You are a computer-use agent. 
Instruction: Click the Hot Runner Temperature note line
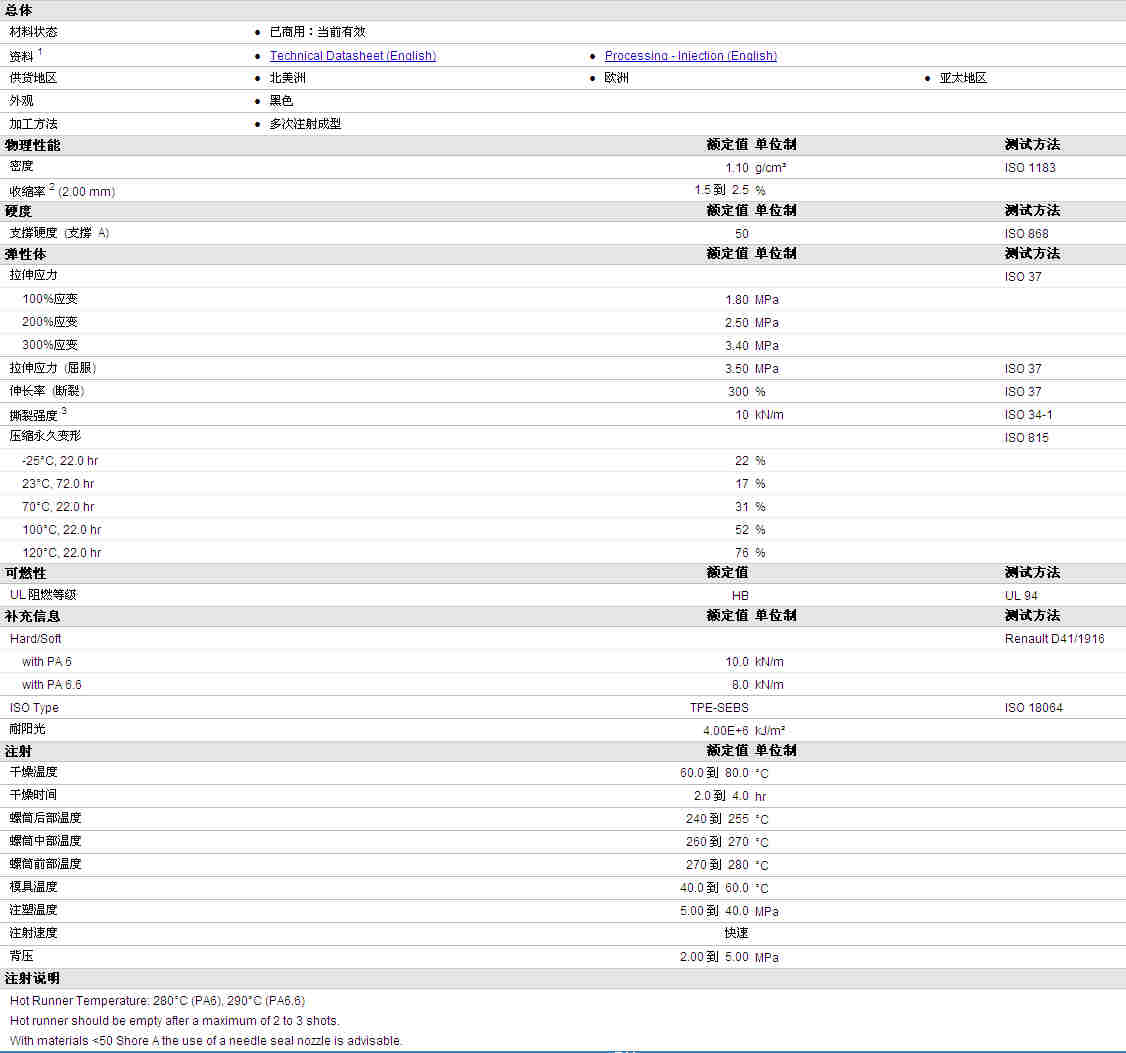tap(157, 1001)
